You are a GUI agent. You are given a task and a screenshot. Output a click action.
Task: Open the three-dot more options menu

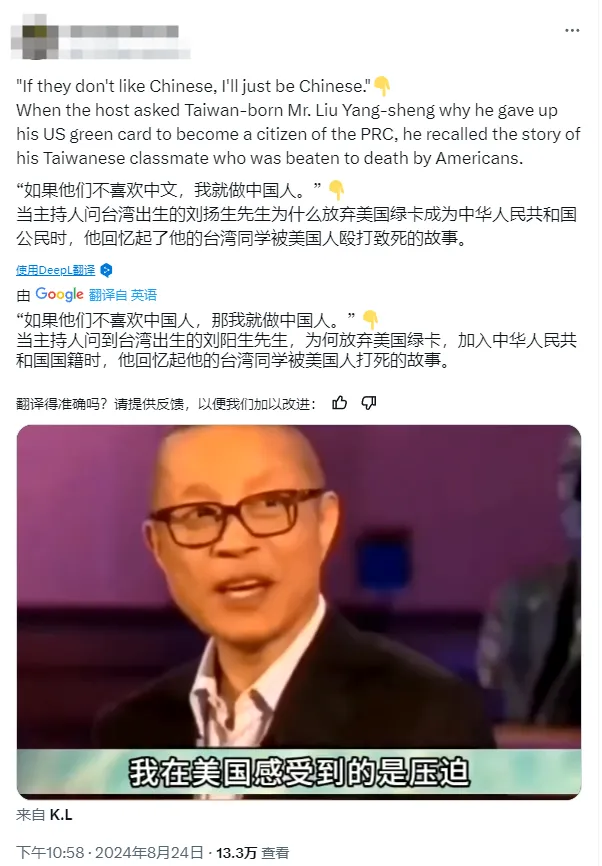click(x=572, y=30)
